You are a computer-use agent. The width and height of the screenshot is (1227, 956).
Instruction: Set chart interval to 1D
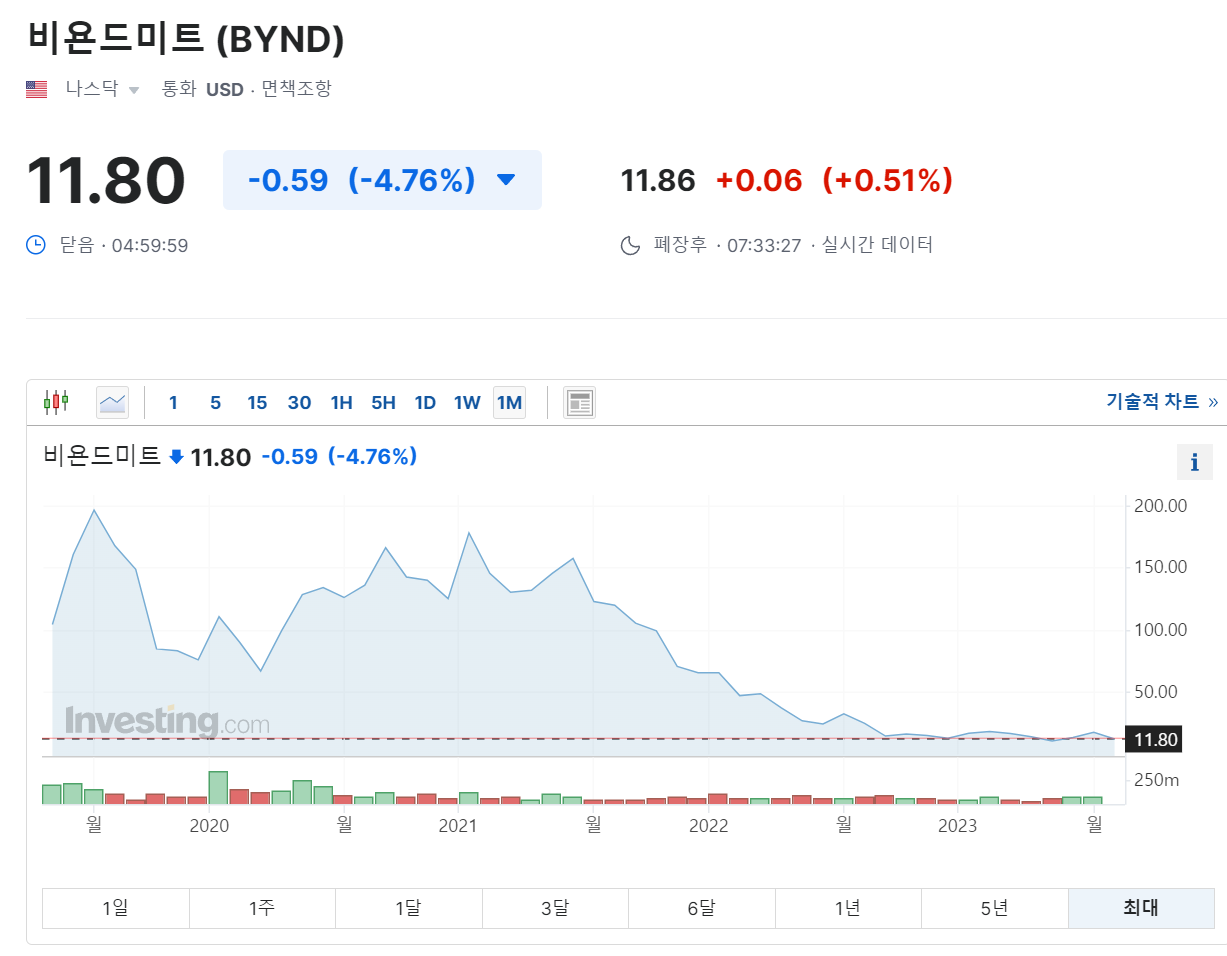click(425, 403)
